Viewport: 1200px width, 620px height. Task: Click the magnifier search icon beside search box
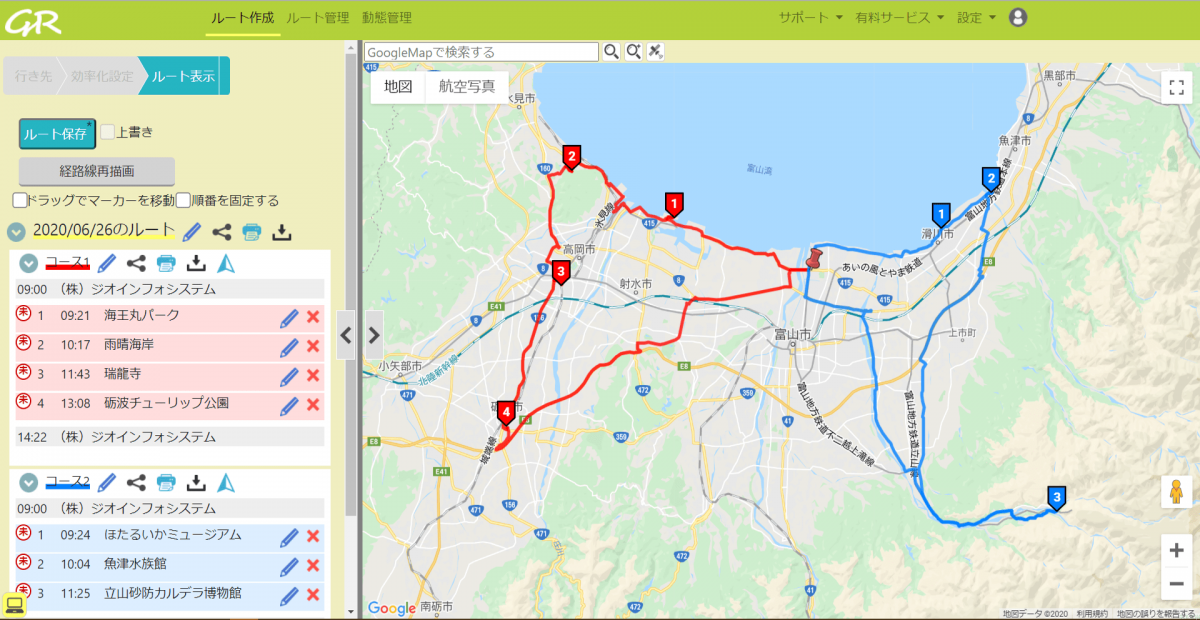611,51
